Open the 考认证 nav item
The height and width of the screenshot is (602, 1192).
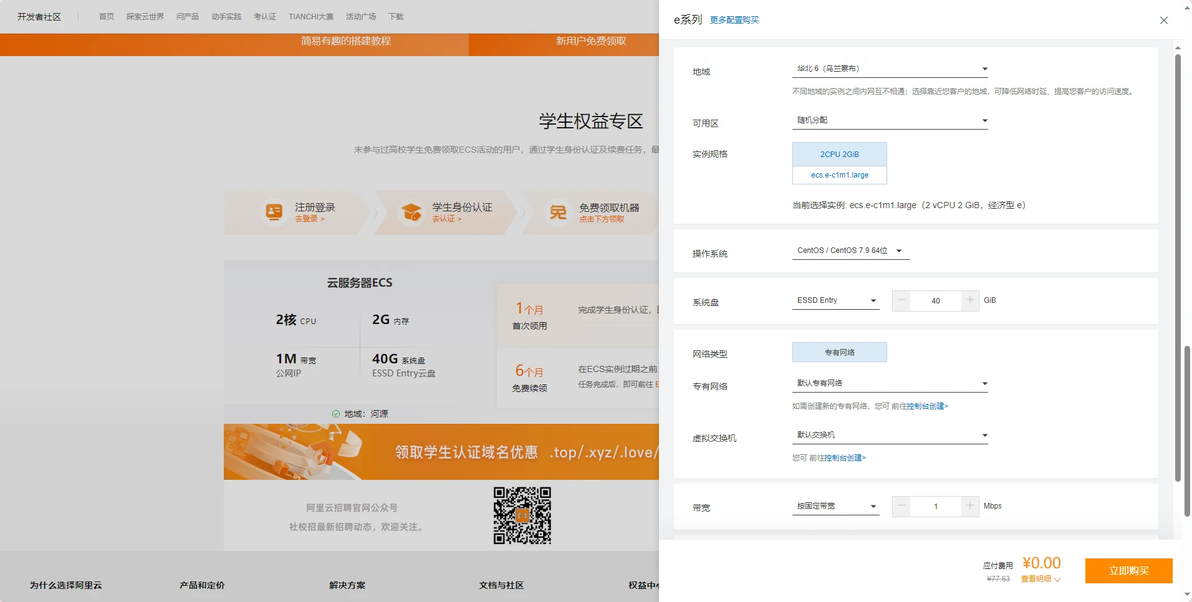[265, 17]
